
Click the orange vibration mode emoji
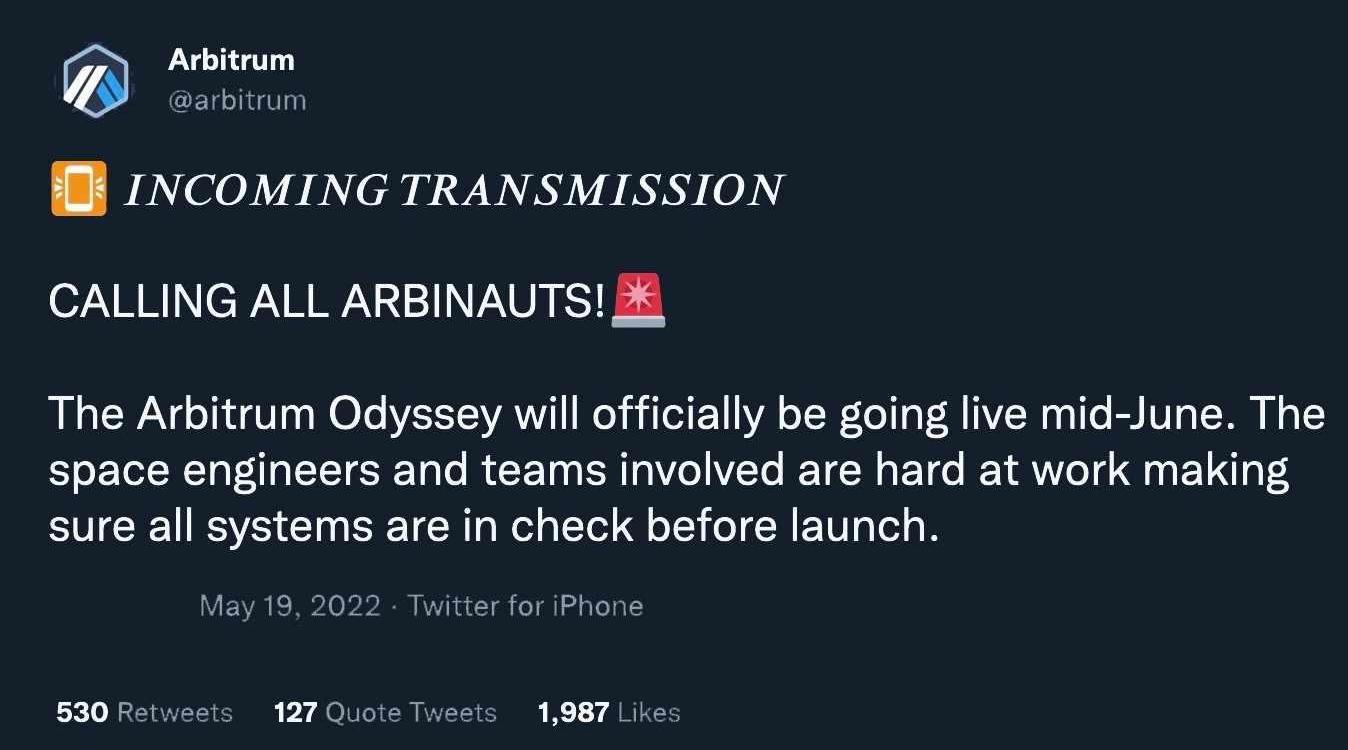[78, 188]
